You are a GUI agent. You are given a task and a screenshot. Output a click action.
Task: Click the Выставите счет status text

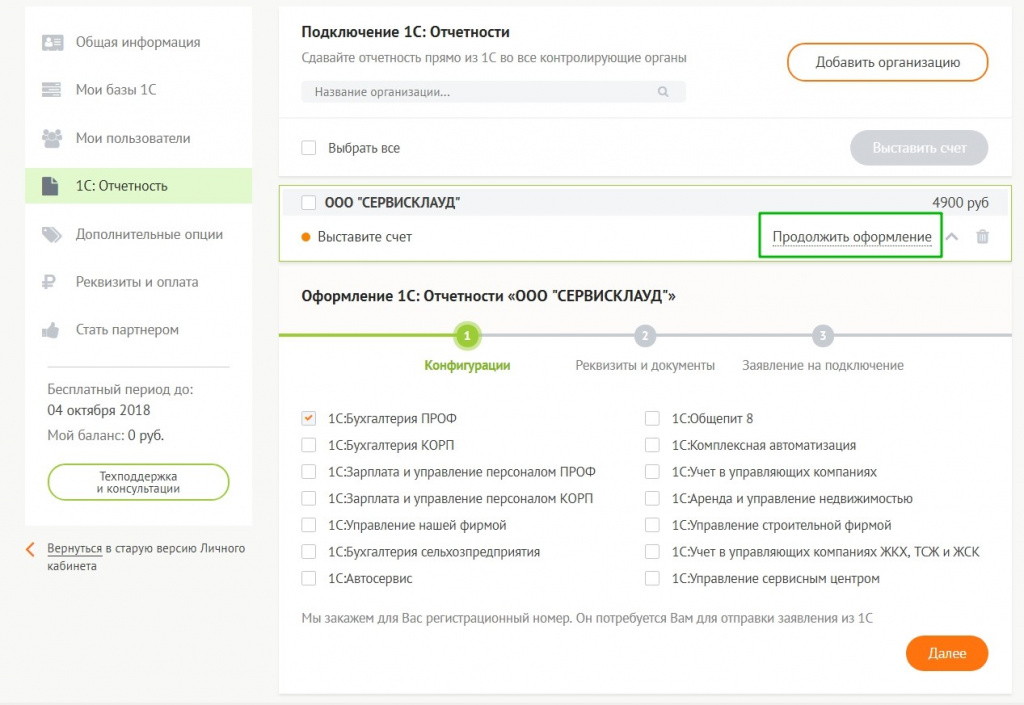tap(364, 237)
